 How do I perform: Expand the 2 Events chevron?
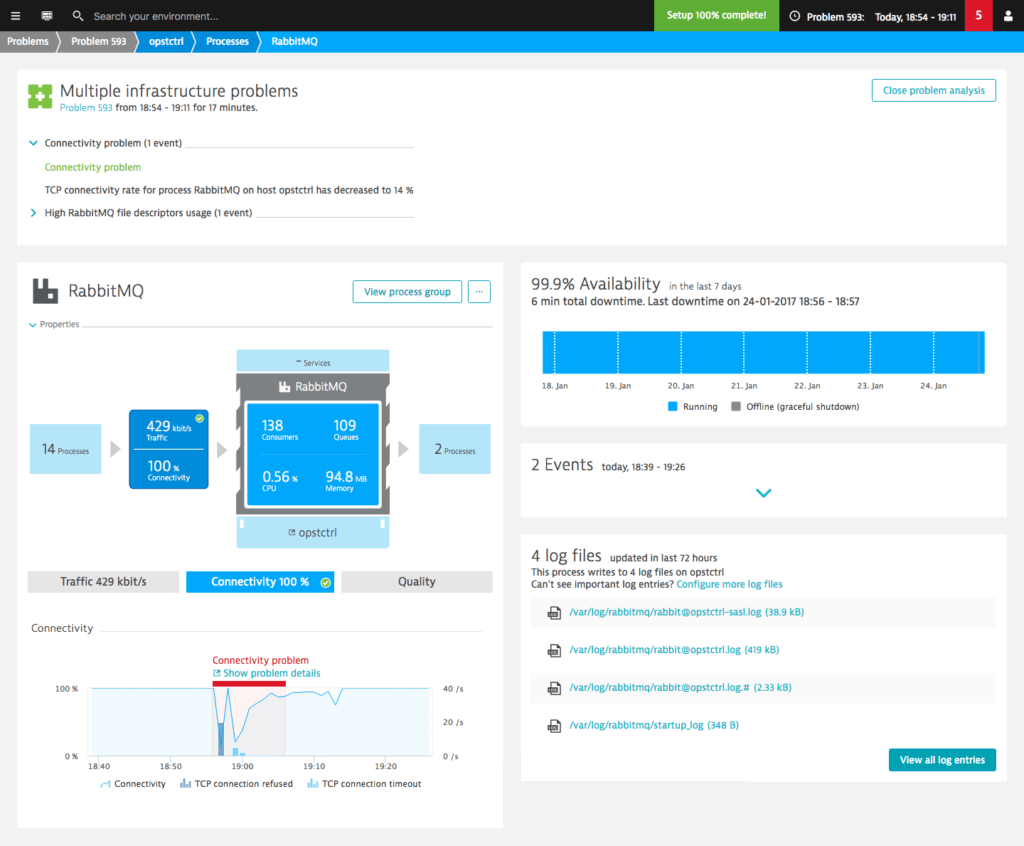pyautogui.click(x=763, y=493)
